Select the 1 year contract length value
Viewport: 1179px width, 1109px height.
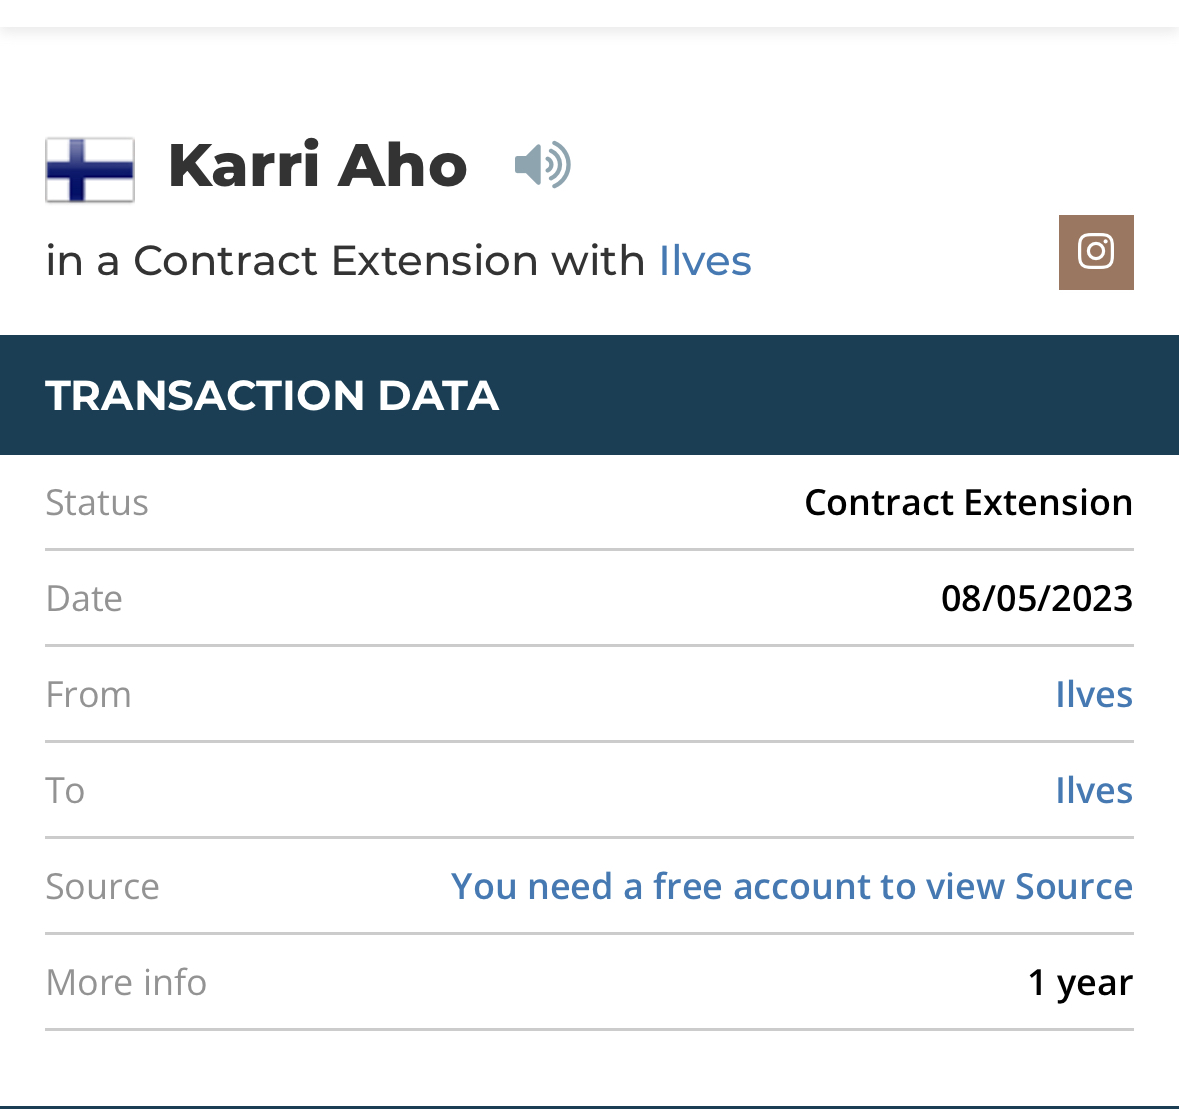[1080, 982]
